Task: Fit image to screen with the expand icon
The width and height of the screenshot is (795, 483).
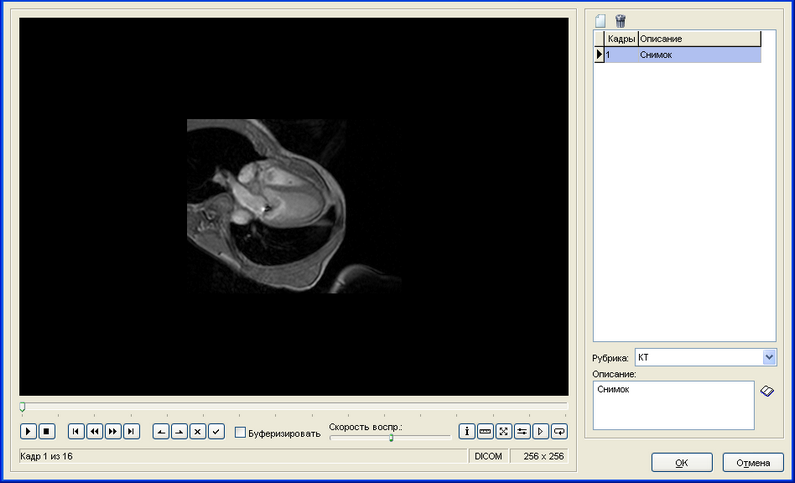Action: click(x=503, y=431)
